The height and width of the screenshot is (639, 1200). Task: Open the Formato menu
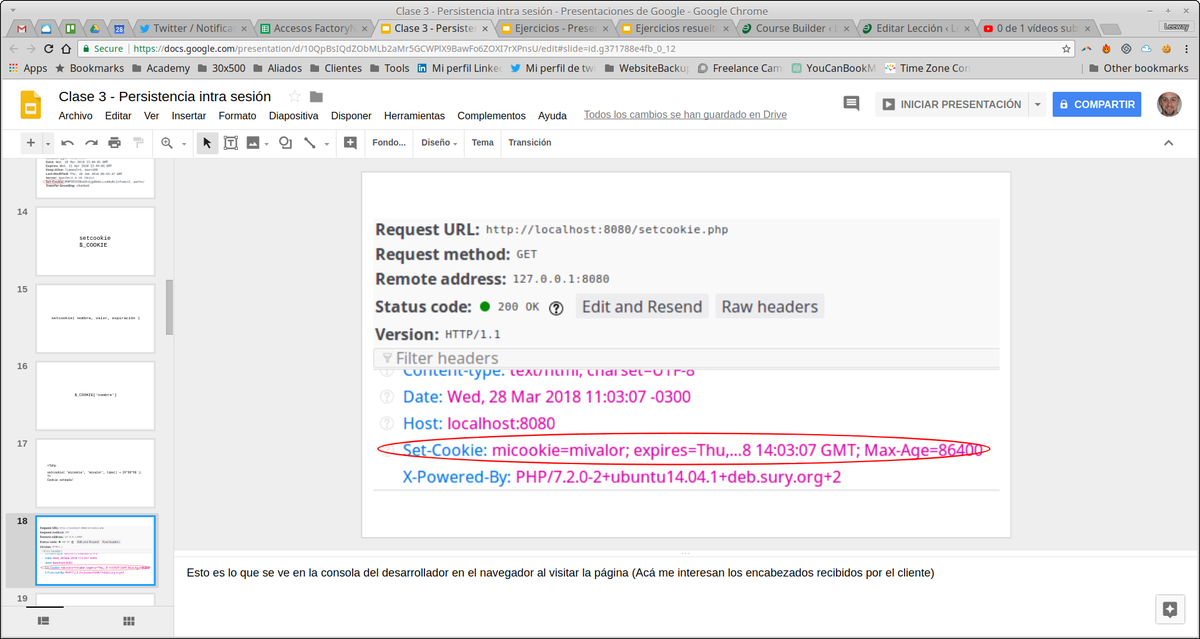[x=237, y=116]
